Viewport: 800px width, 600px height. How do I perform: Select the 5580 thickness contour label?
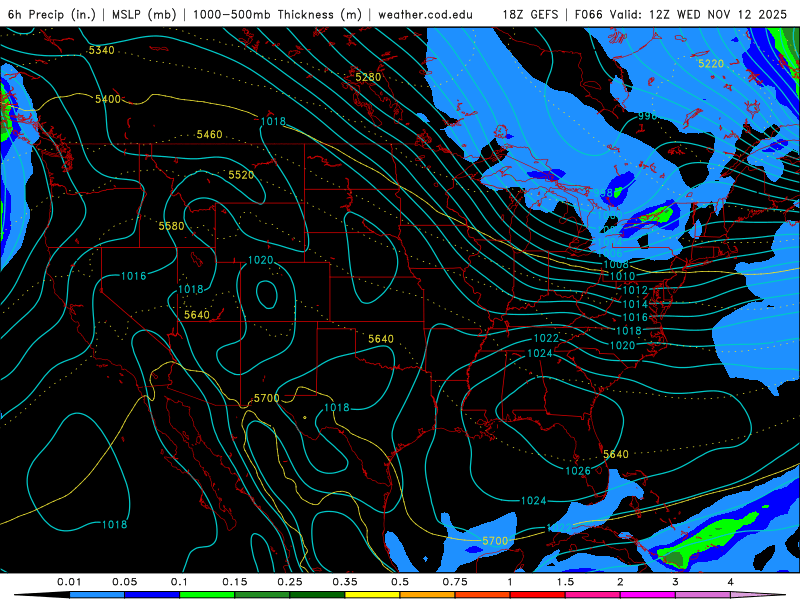coord(171,226)
